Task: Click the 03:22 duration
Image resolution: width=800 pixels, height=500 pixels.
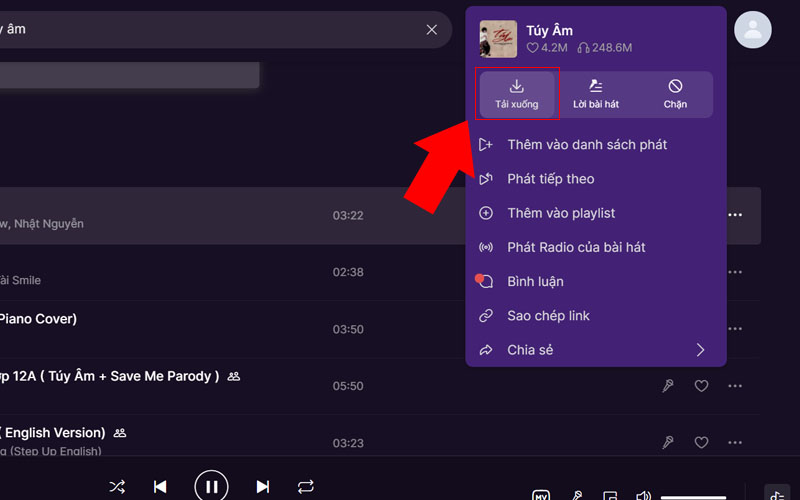Action: 348,216
